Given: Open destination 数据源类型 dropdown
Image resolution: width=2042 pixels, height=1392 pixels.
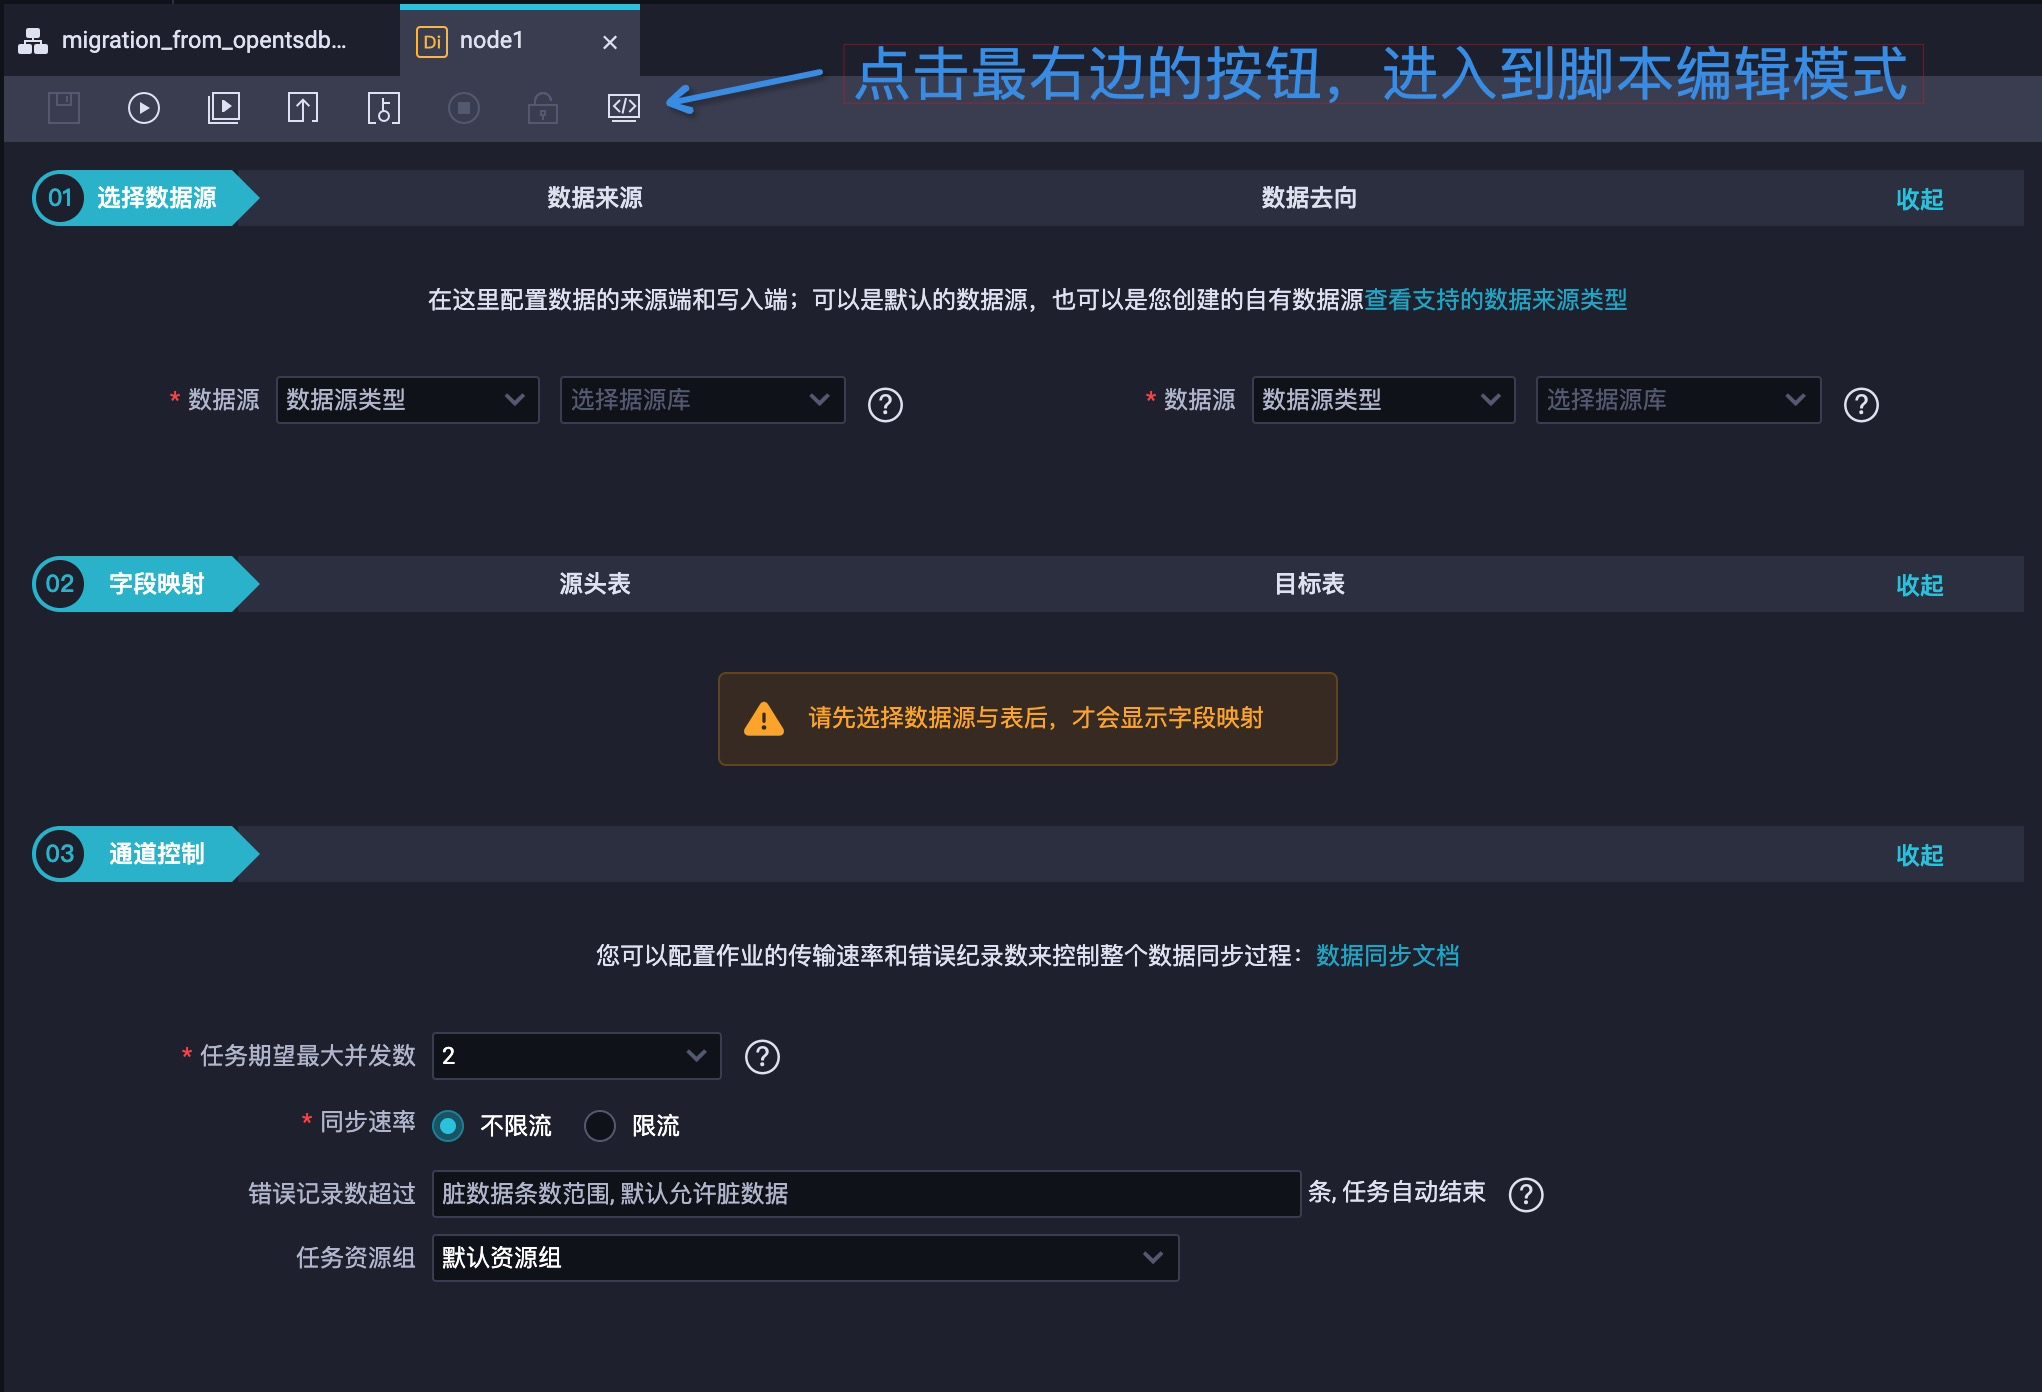Looking at the screenshot, I should (1384, 400).
